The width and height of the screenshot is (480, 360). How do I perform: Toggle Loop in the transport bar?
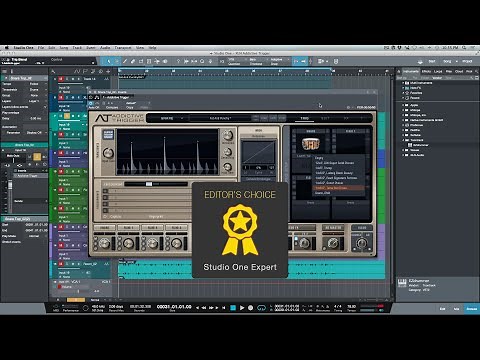point(261,308)
